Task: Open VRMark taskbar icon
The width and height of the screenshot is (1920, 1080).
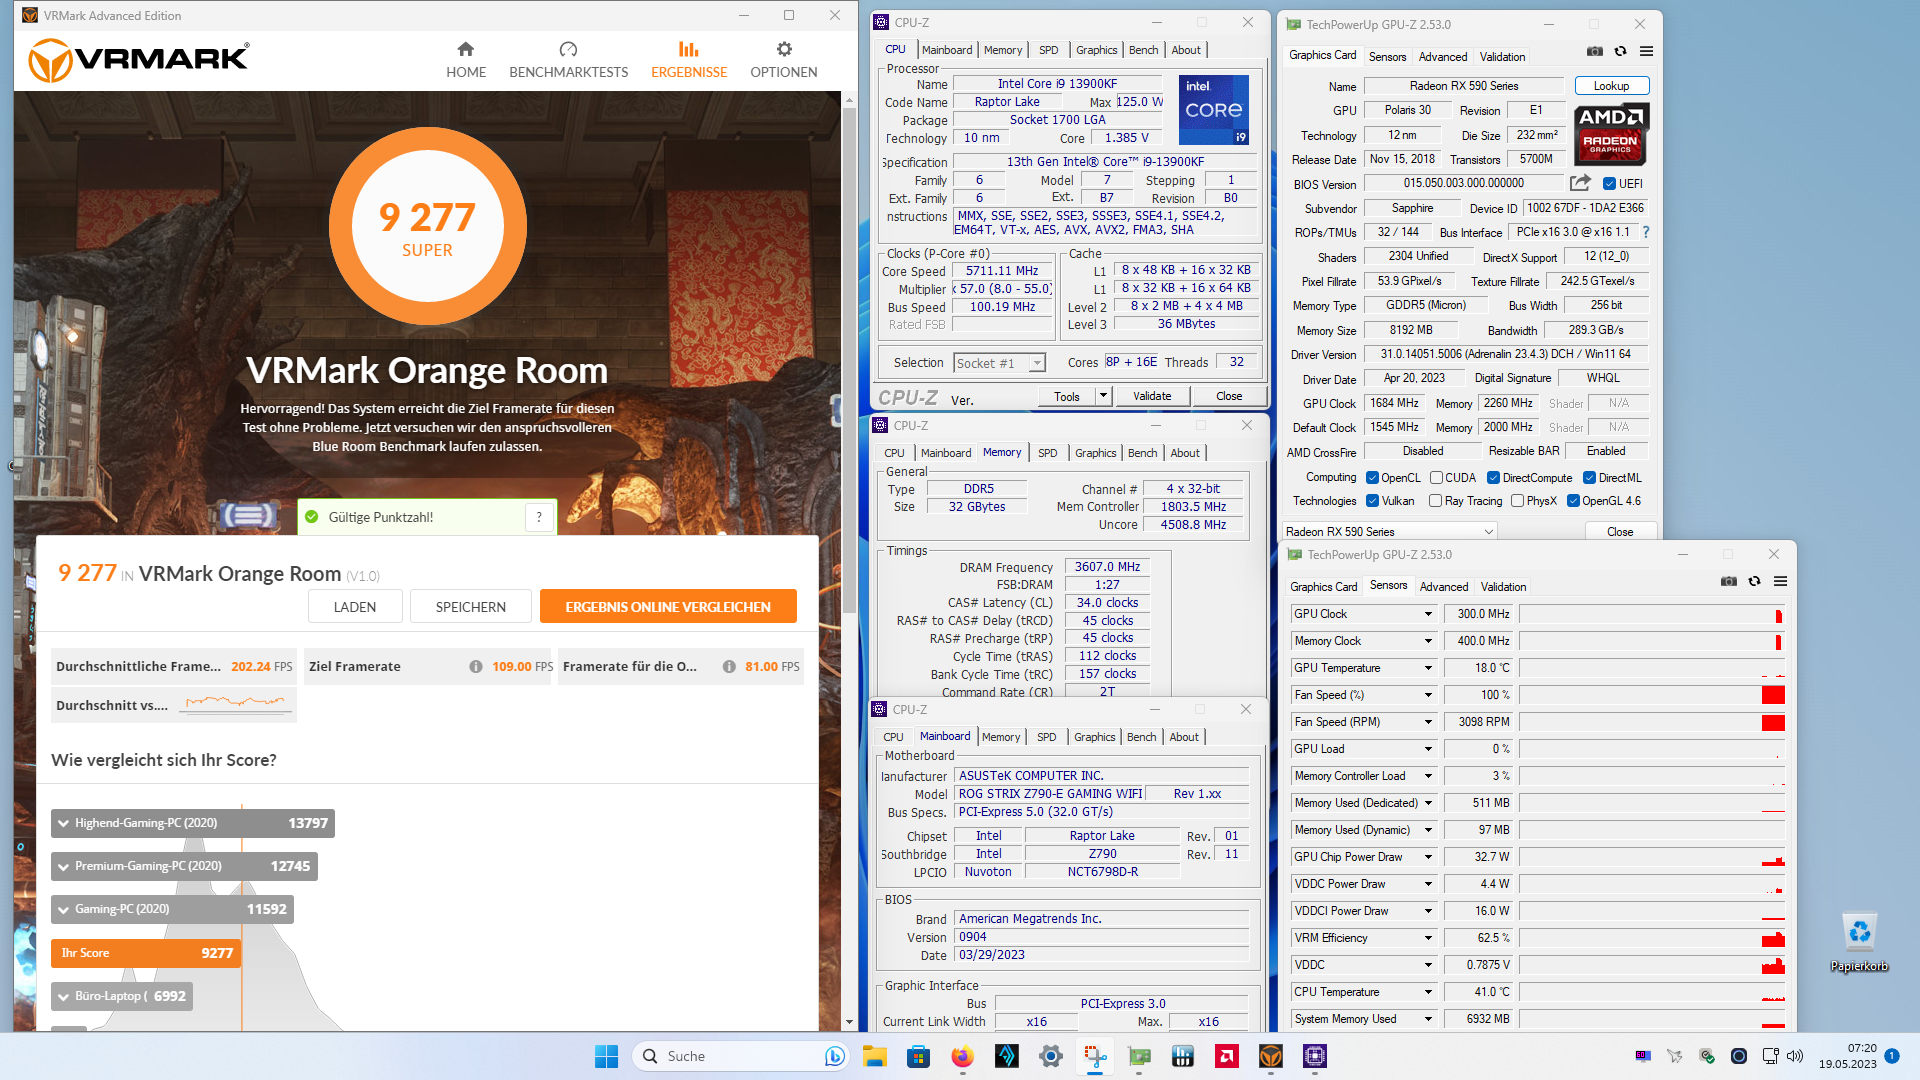Action: (x=1270, y=1056)
